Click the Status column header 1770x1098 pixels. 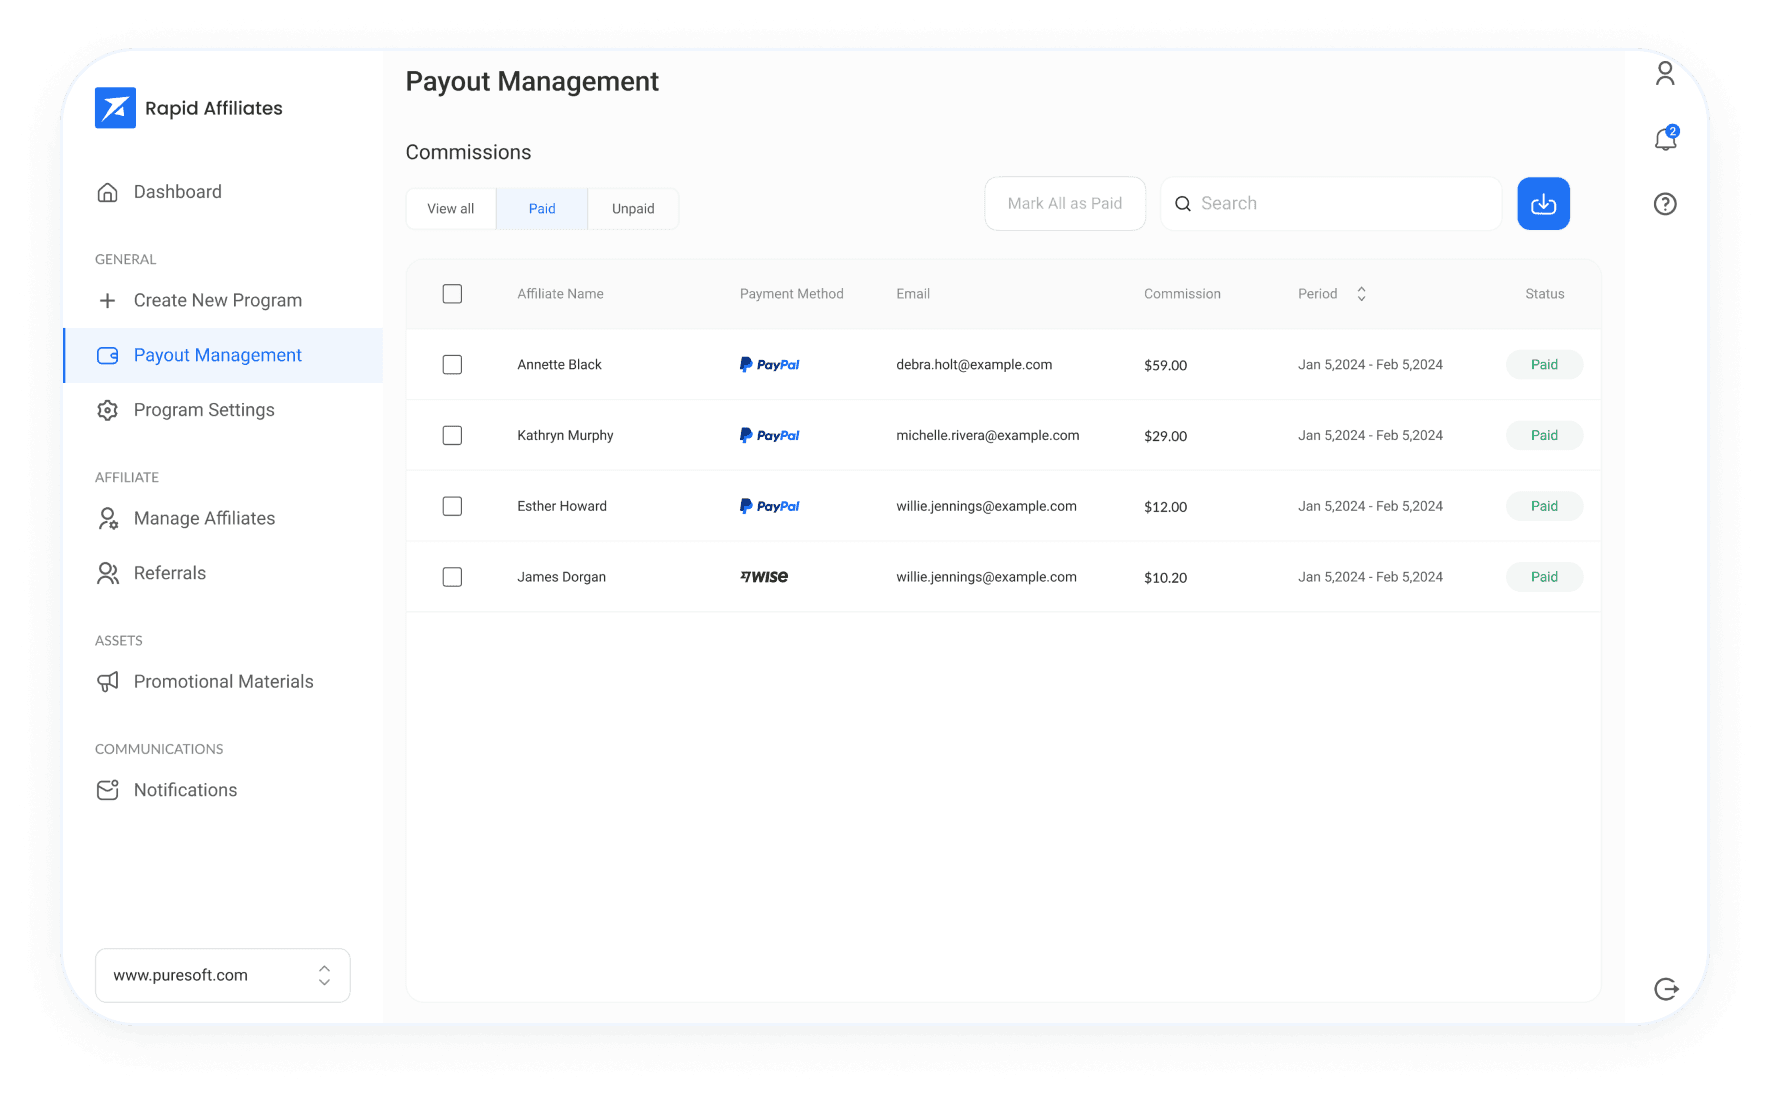1545,294
